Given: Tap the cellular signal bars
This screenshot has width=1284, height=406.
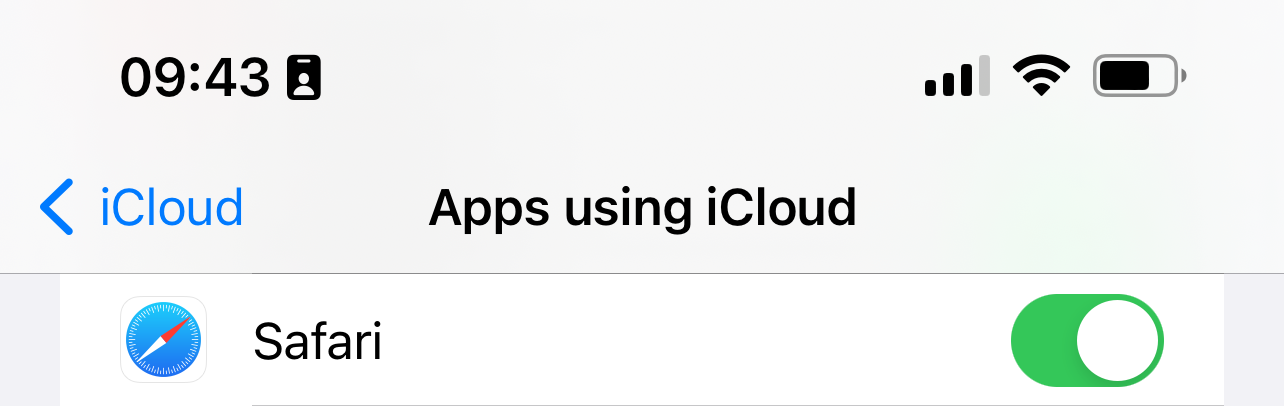Looking at the screenshot, I should pos(957,77).
